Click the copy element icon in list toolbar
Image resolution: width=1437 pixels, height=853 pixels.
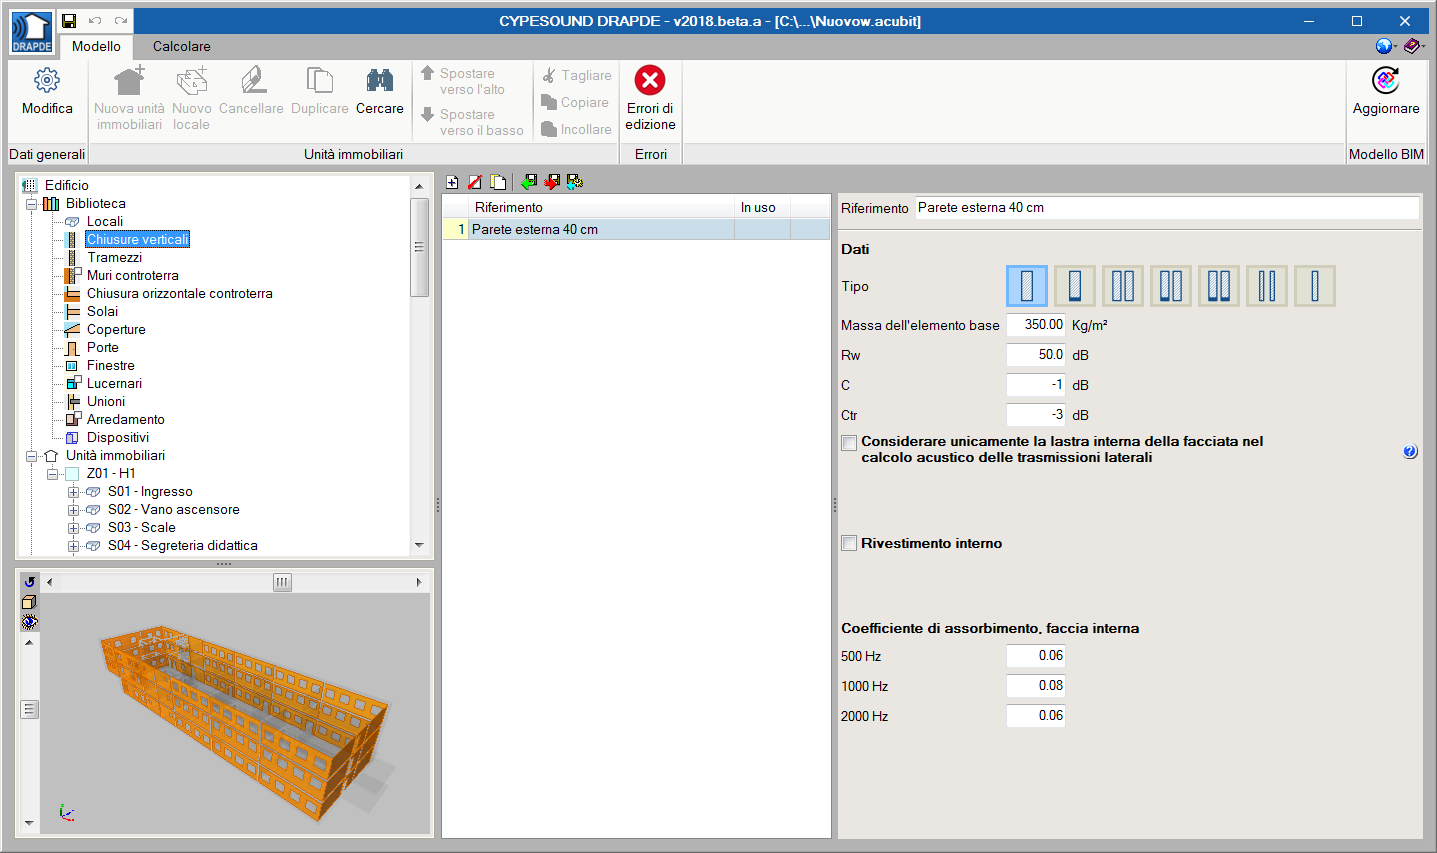[x=498, y=182]
